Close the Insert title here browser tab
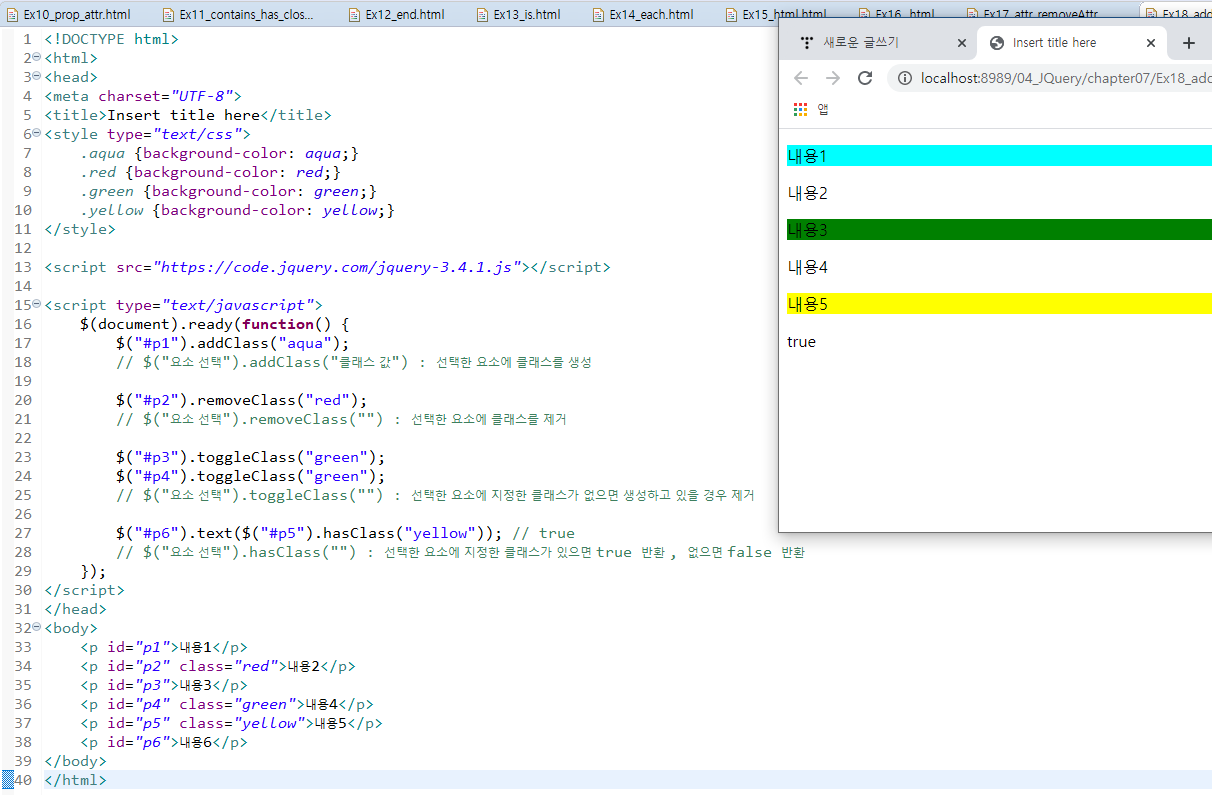Image resolution: width=1212 pixels, height=795 pixels. [1151, 43]
